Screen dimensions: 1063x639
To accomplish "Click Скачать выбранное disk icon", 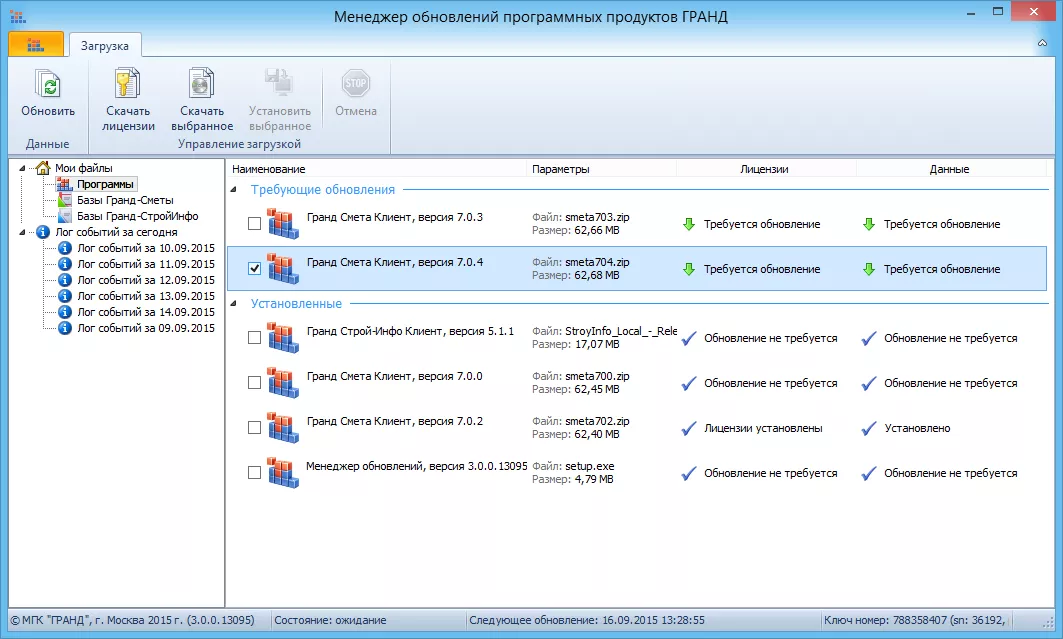I will [x=201, y=84].
